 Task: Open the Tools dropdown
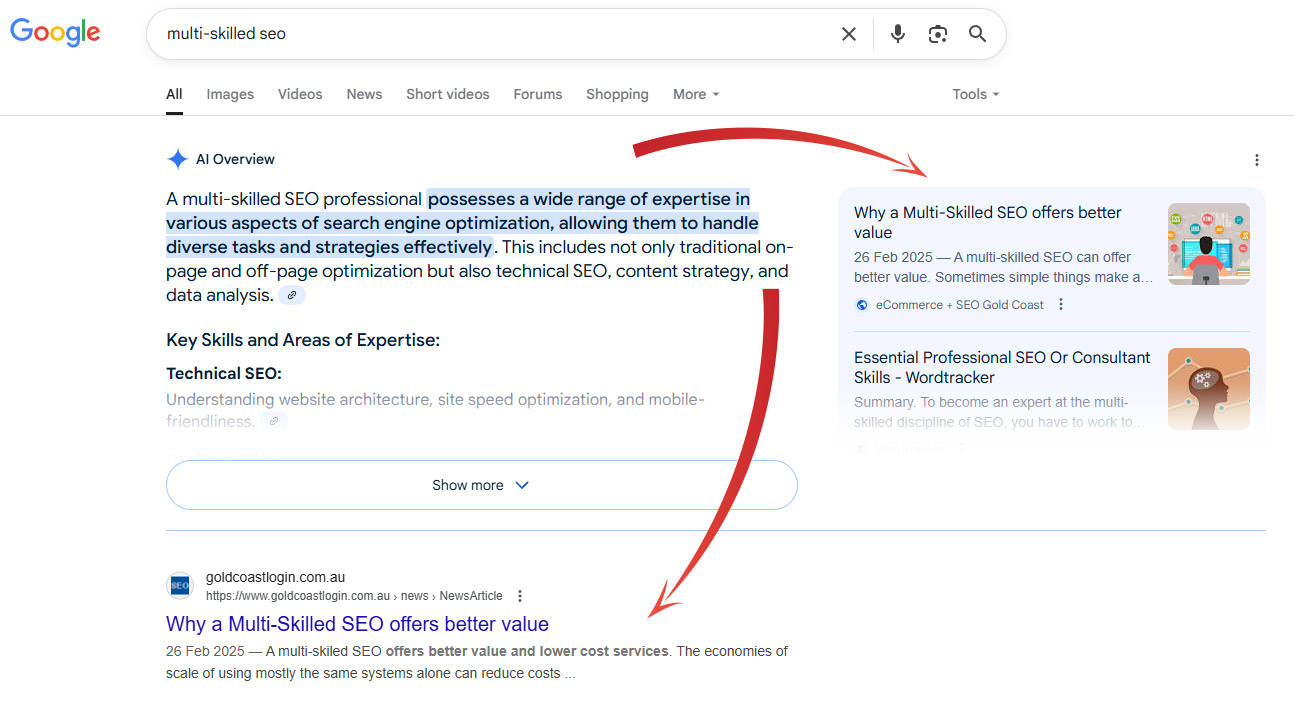pyautogui.click(x=976, y=94)
